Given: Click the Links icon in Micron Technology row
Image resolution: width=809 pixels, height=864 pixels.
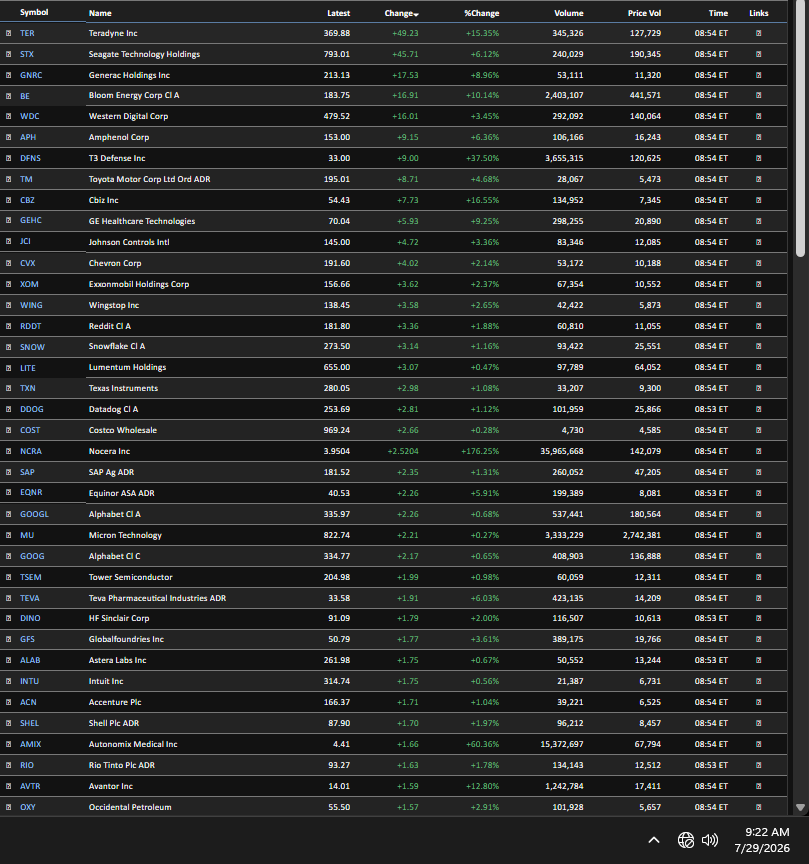Looking at the screenshot, I should [758, 535].
